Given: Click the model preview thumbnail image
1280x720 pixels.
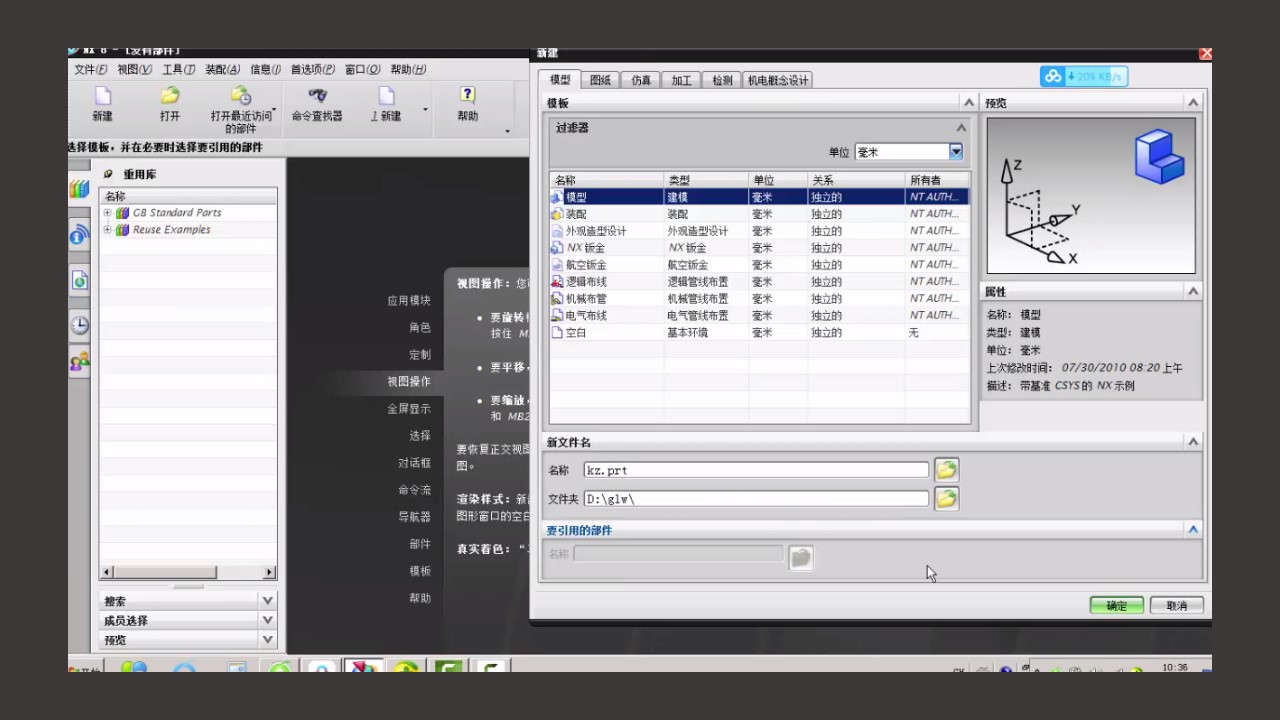Looking at the screenshot, I should tap(1091, 196).
